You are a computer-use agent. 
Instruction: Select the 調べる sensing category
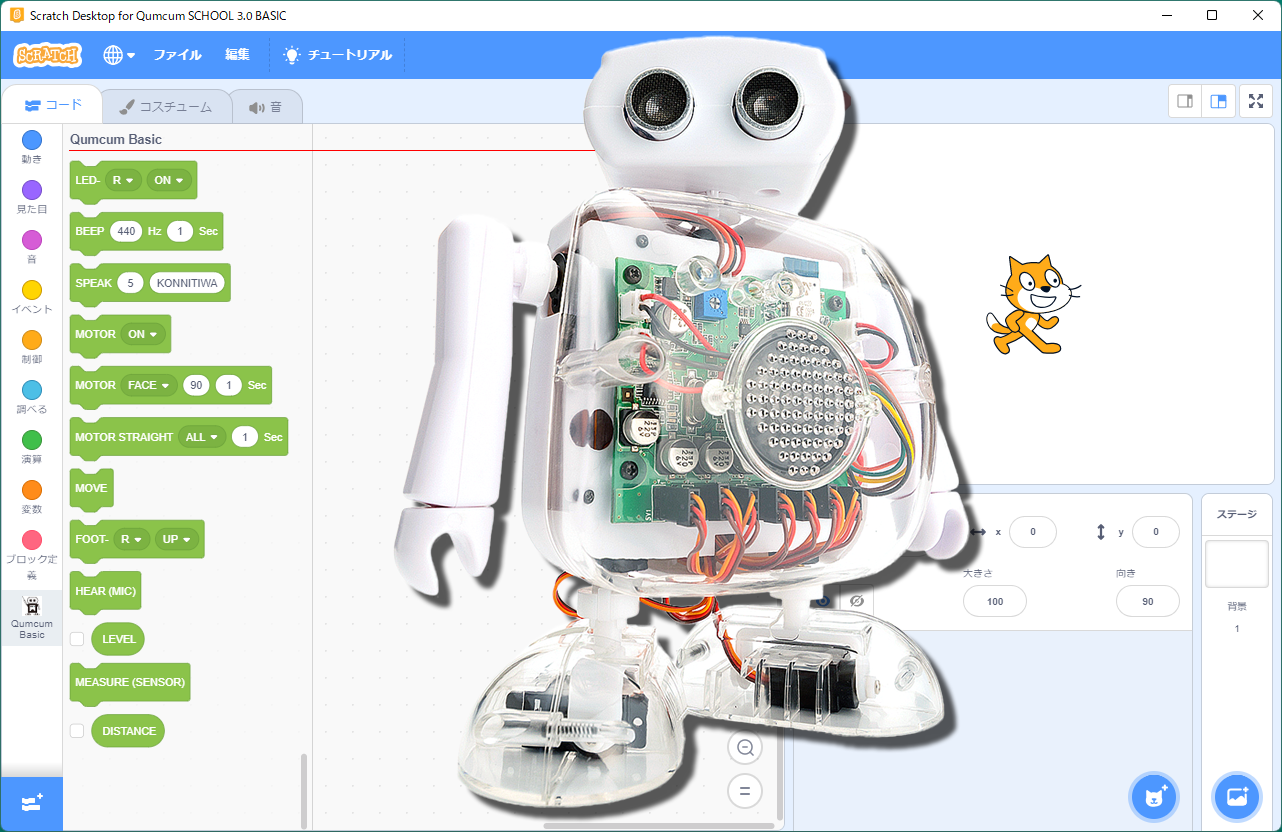(x=32, y=397)
